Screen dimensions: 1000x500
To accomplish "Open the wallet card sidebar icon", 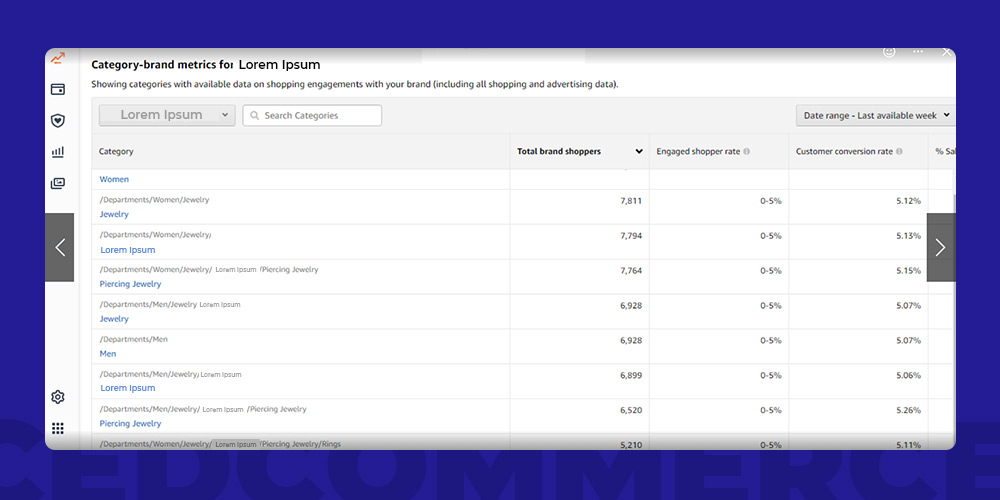I will [x=58, y=89].
